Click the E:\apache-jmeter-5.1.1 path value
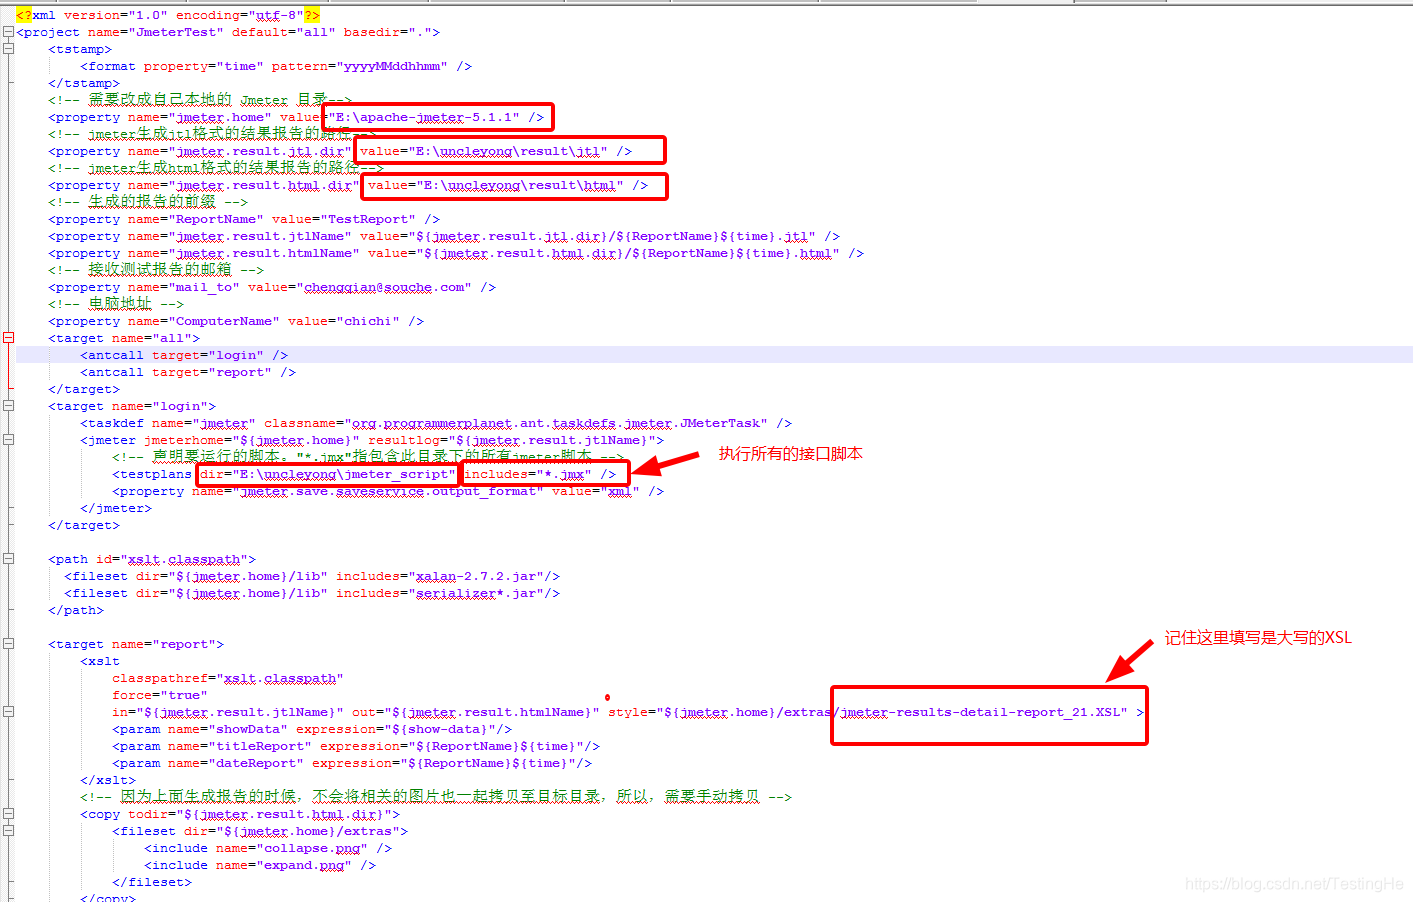1413x902 pixels. pos(427,117)
